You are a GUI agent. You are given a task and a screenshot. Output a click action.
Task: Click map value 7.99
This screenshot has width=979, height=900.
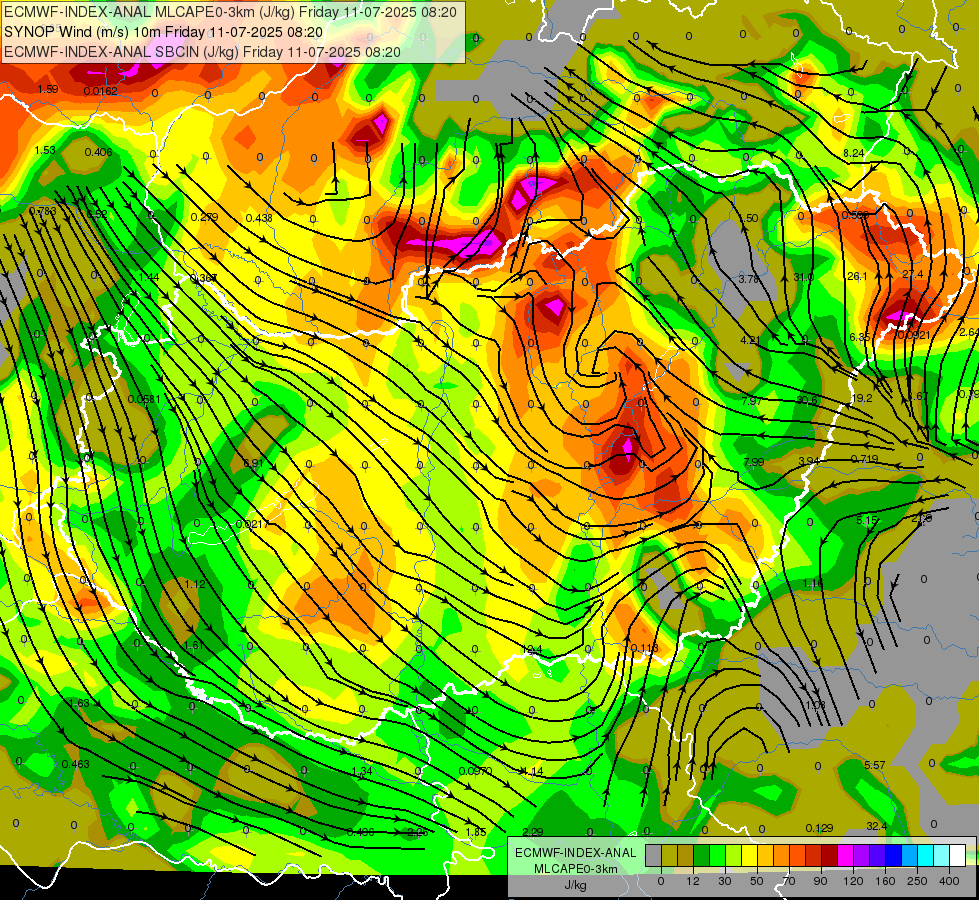754,462
